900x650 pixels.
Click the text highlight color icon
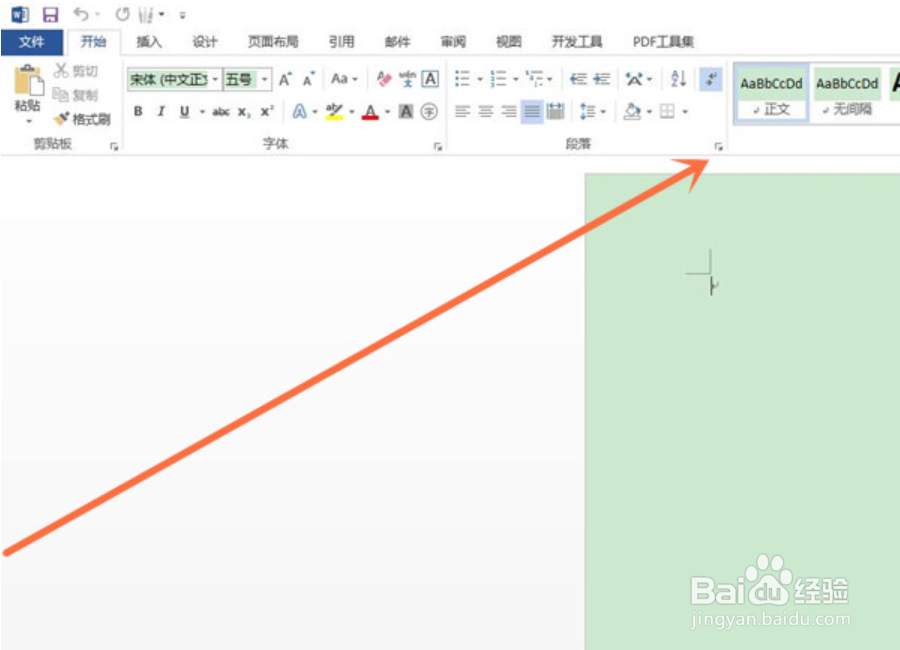[332, 111]
